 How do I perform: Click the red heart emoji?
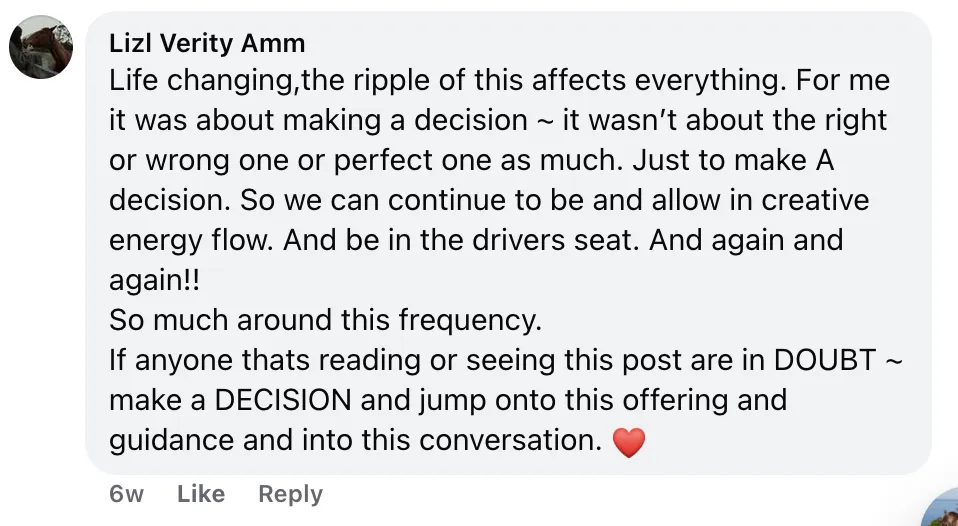(628, 442)
